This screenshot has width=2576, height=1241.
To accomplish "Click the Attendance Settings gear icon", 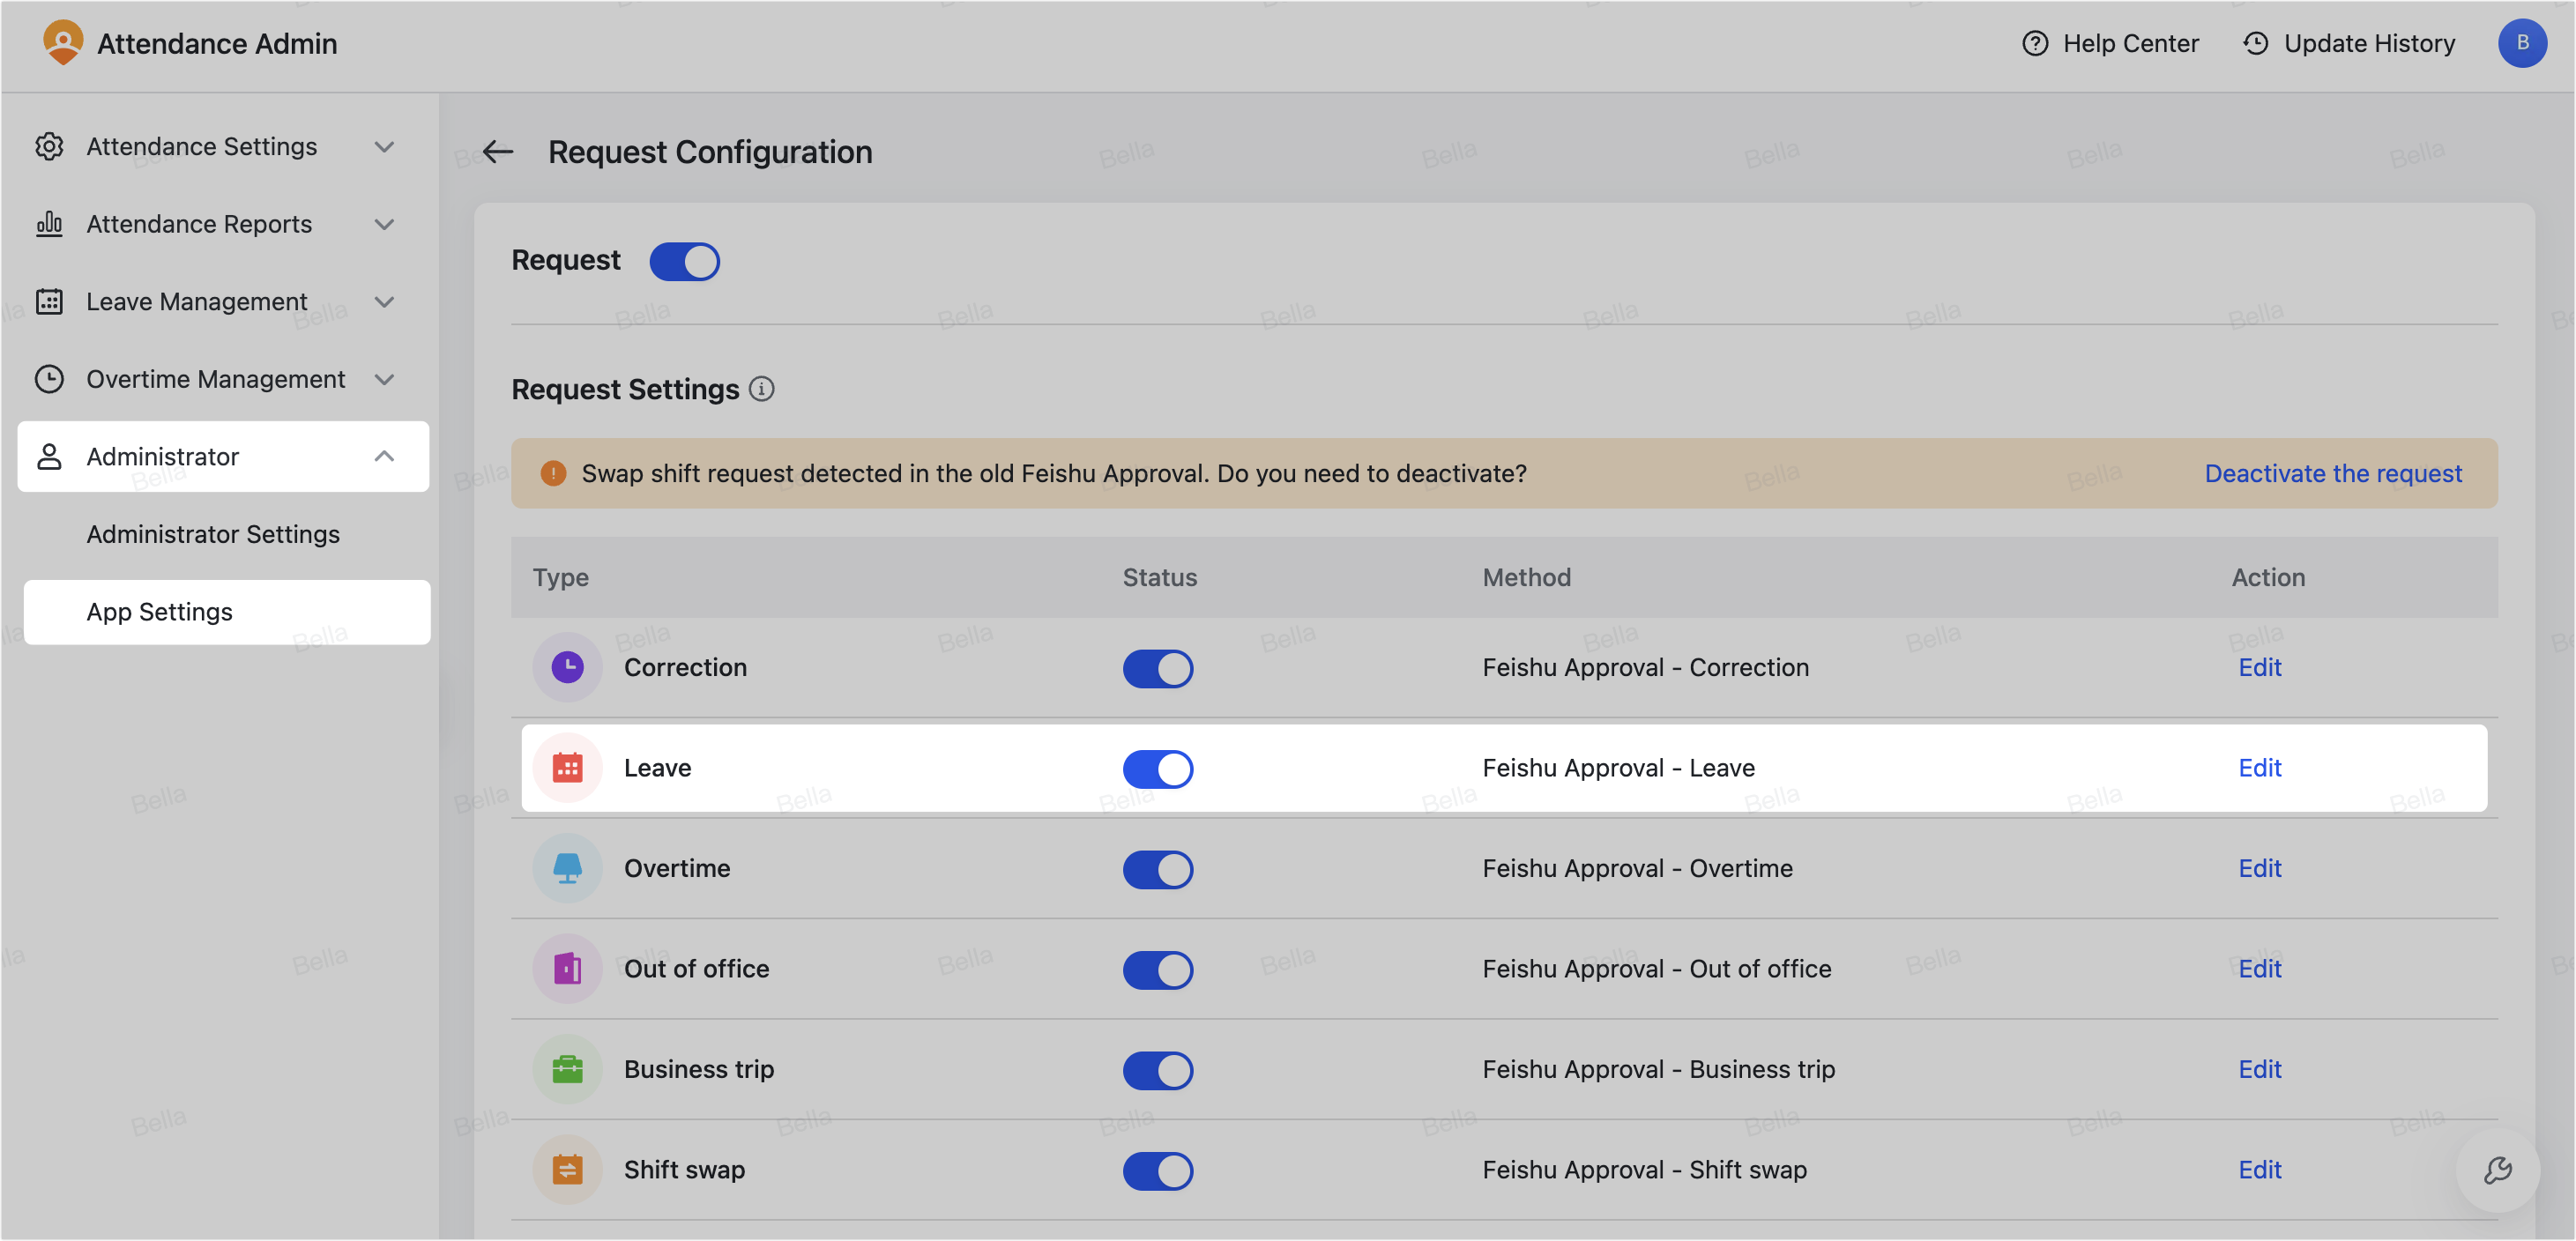I will point(49,146).
